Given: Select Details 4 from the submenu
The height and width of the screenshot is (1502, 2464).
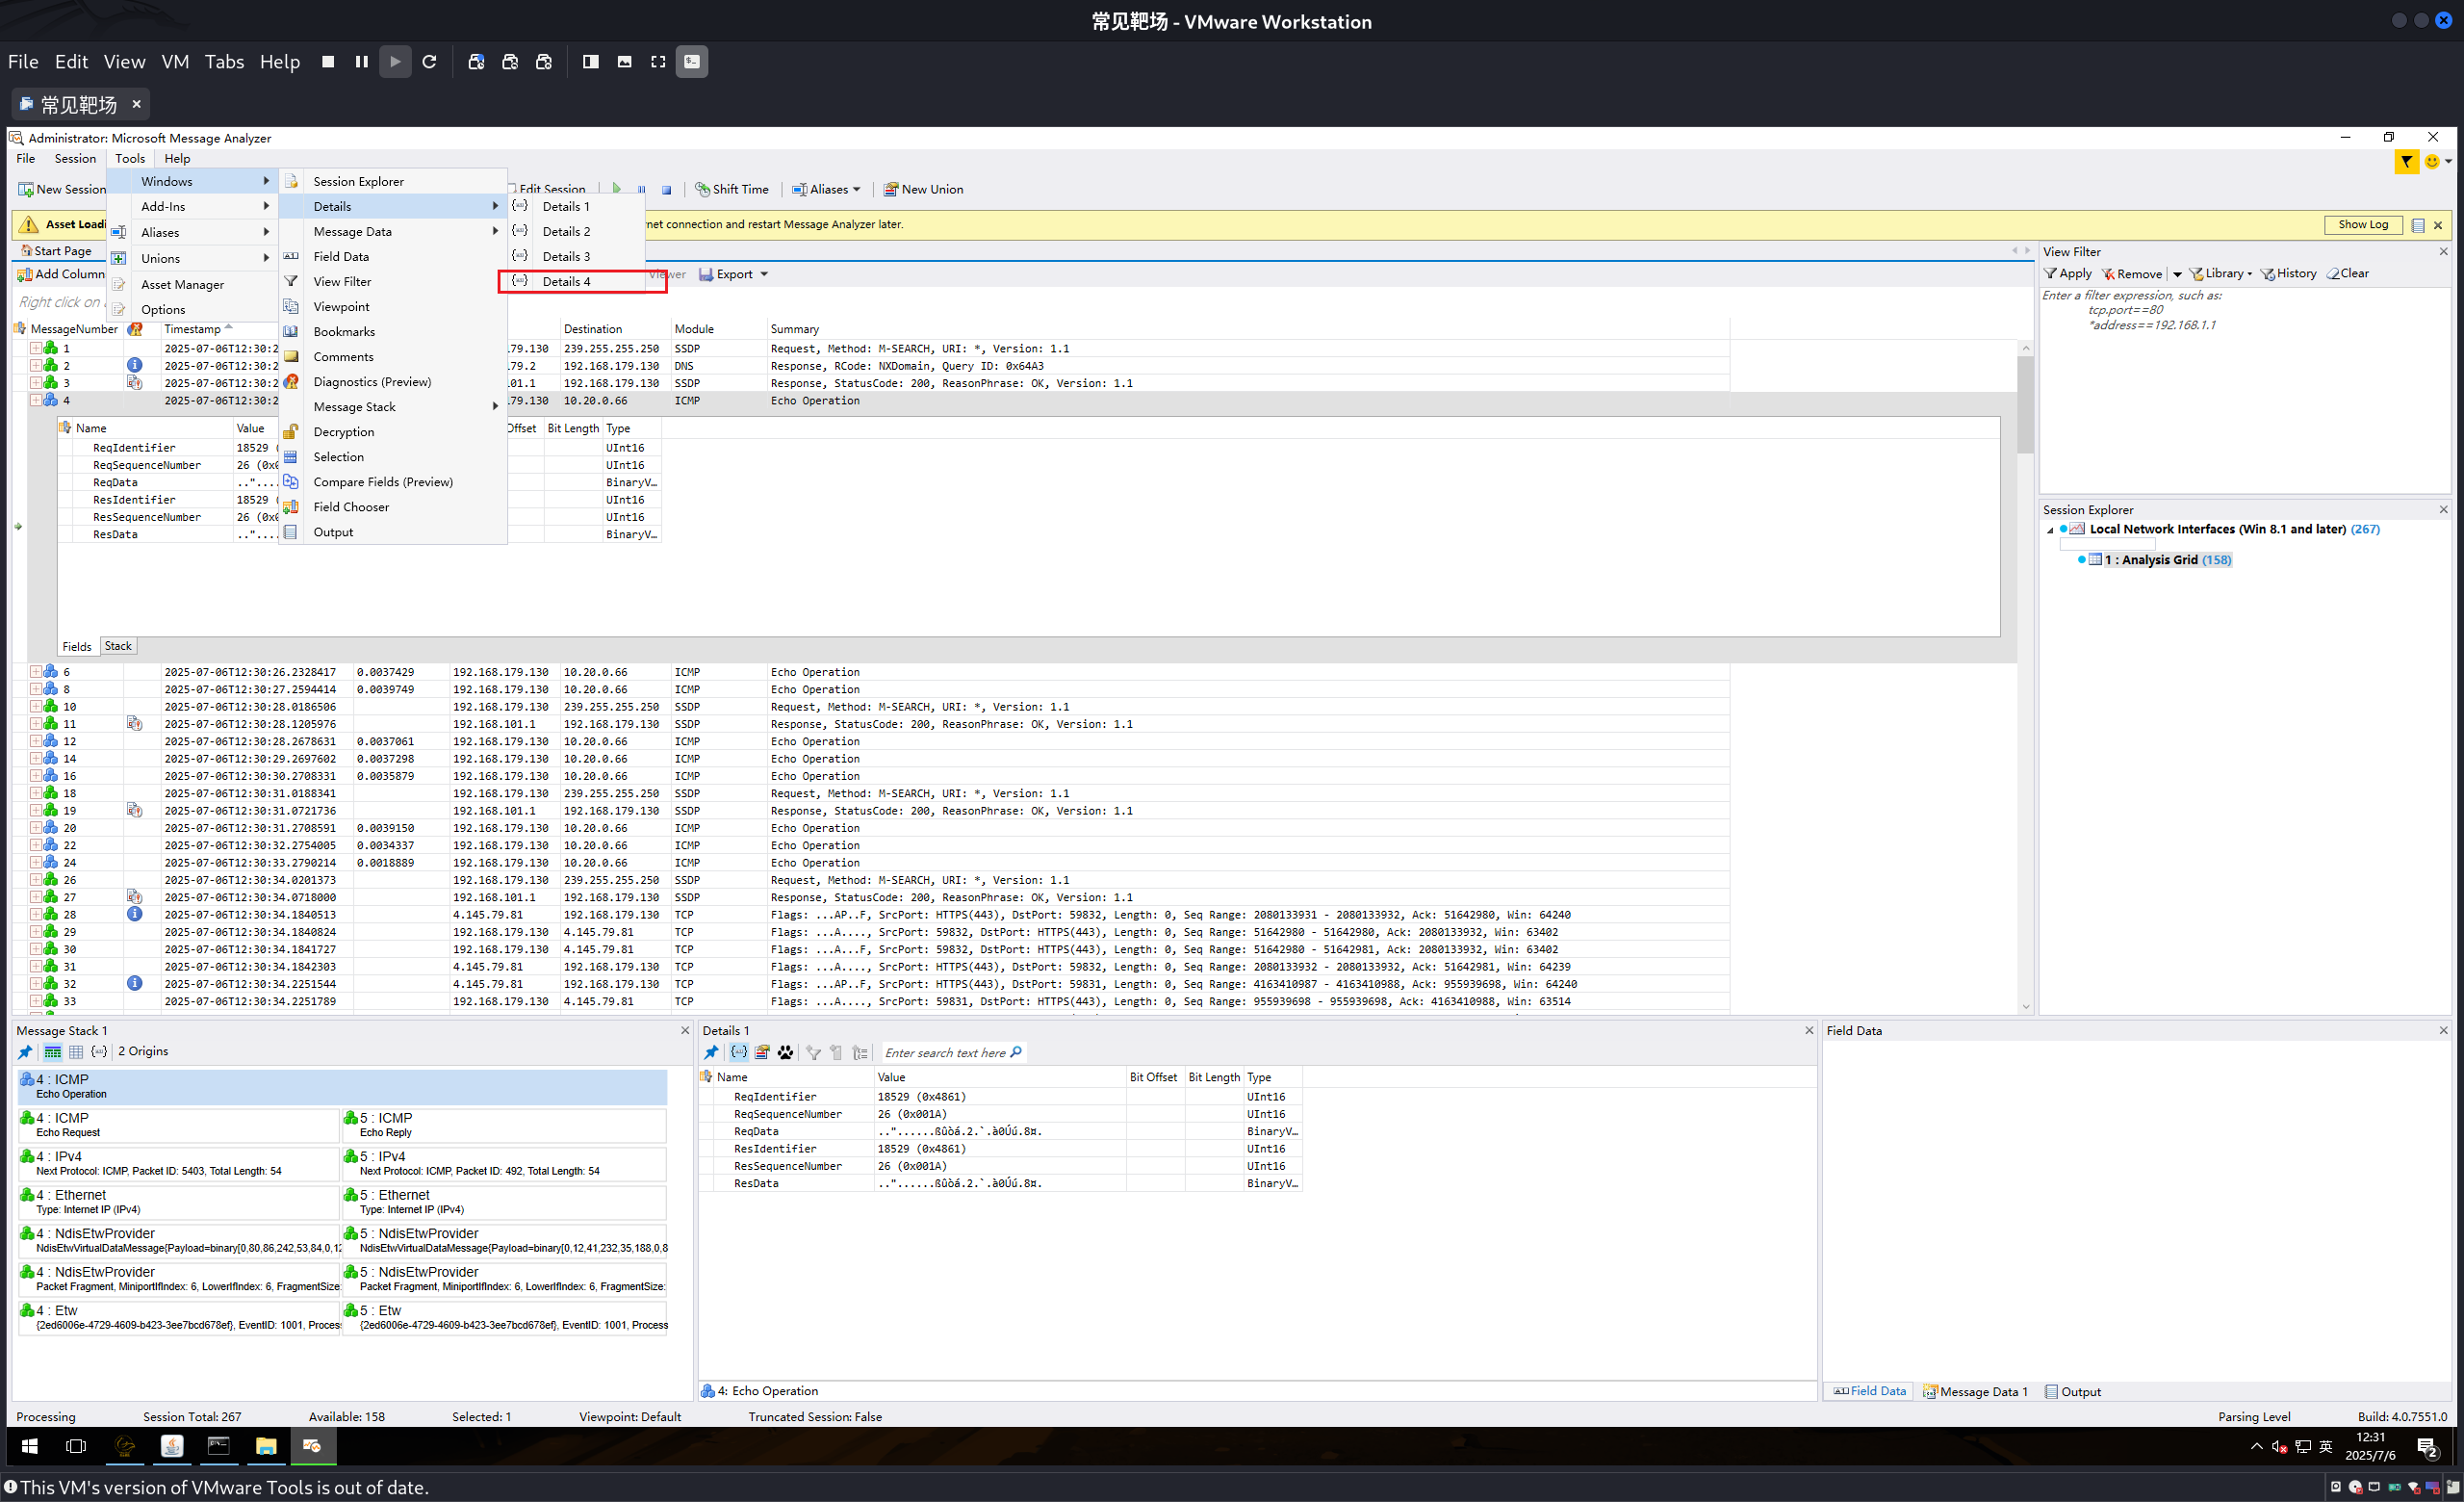Looking at the screenshot, I should [567, 282].
